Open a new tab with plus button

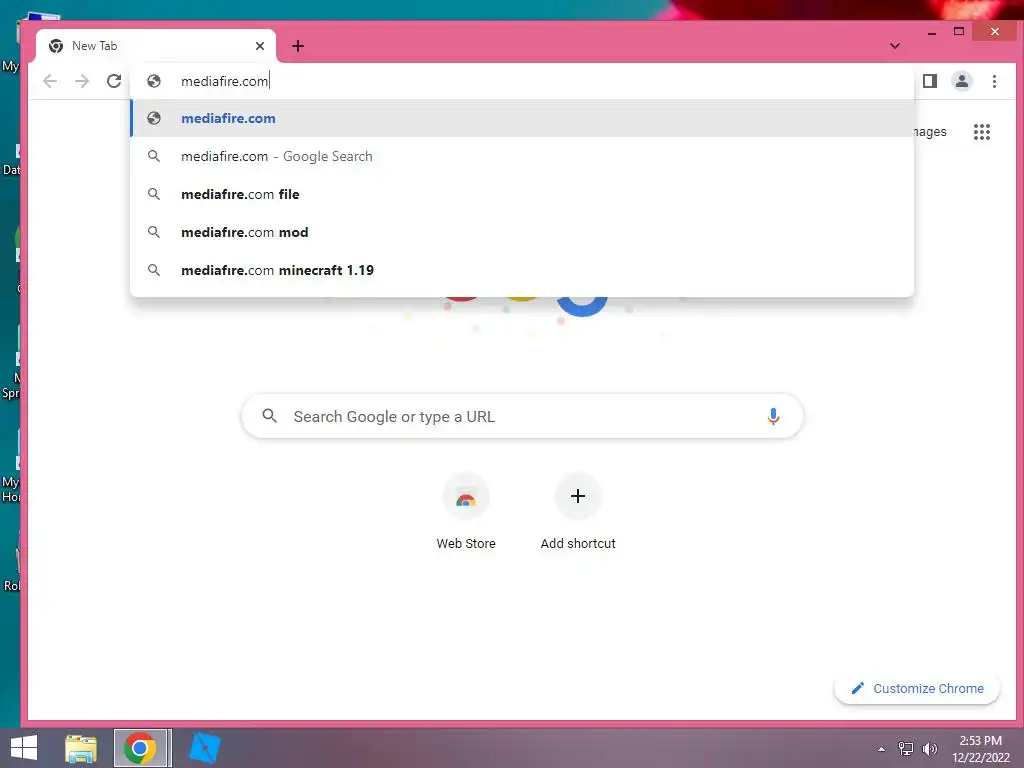298,46
